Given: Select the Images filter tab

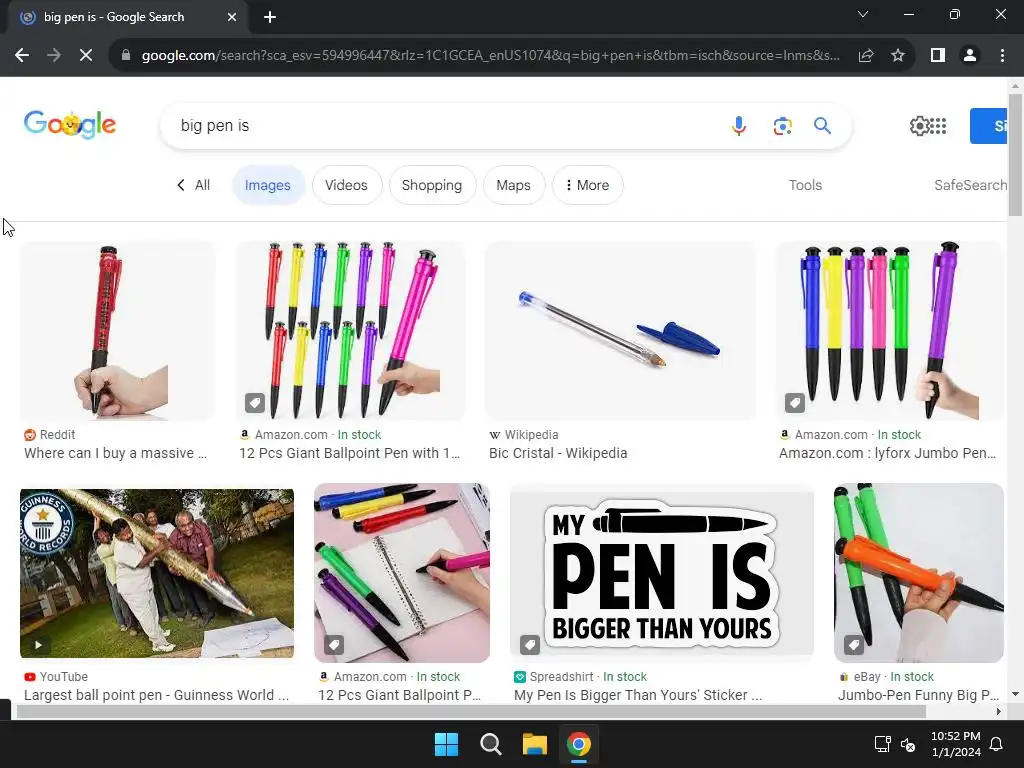Looking at the screenshot, I should coord(268,185).
